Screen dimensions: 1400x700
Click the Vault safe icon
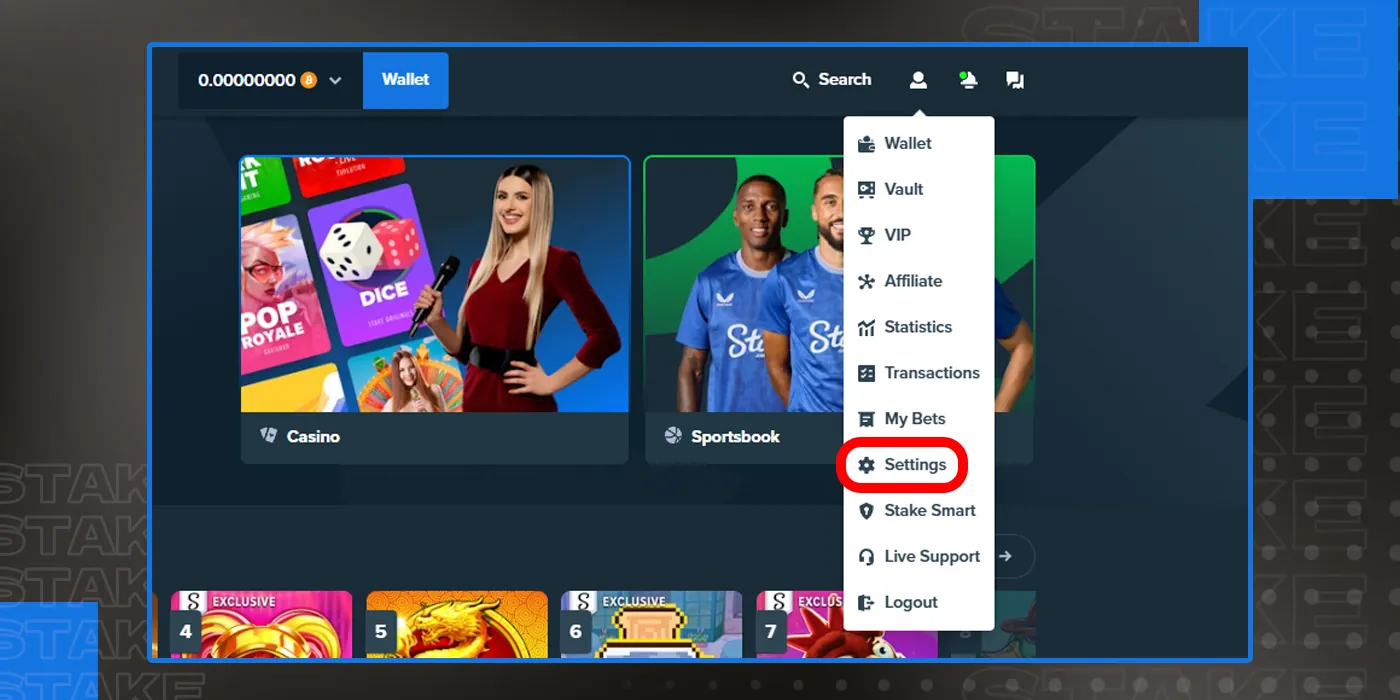pos(867,189)
